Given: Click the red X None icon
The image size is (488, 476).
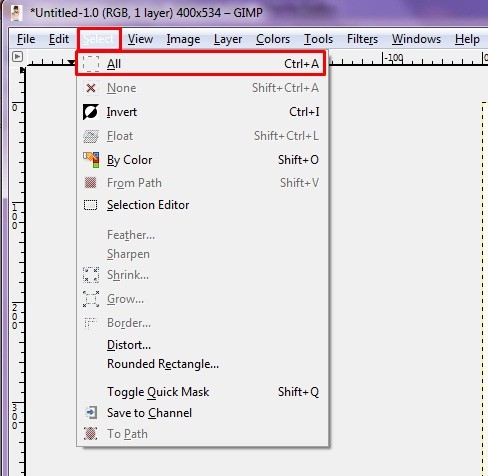Looking at the screenshot, I should 91,88.
